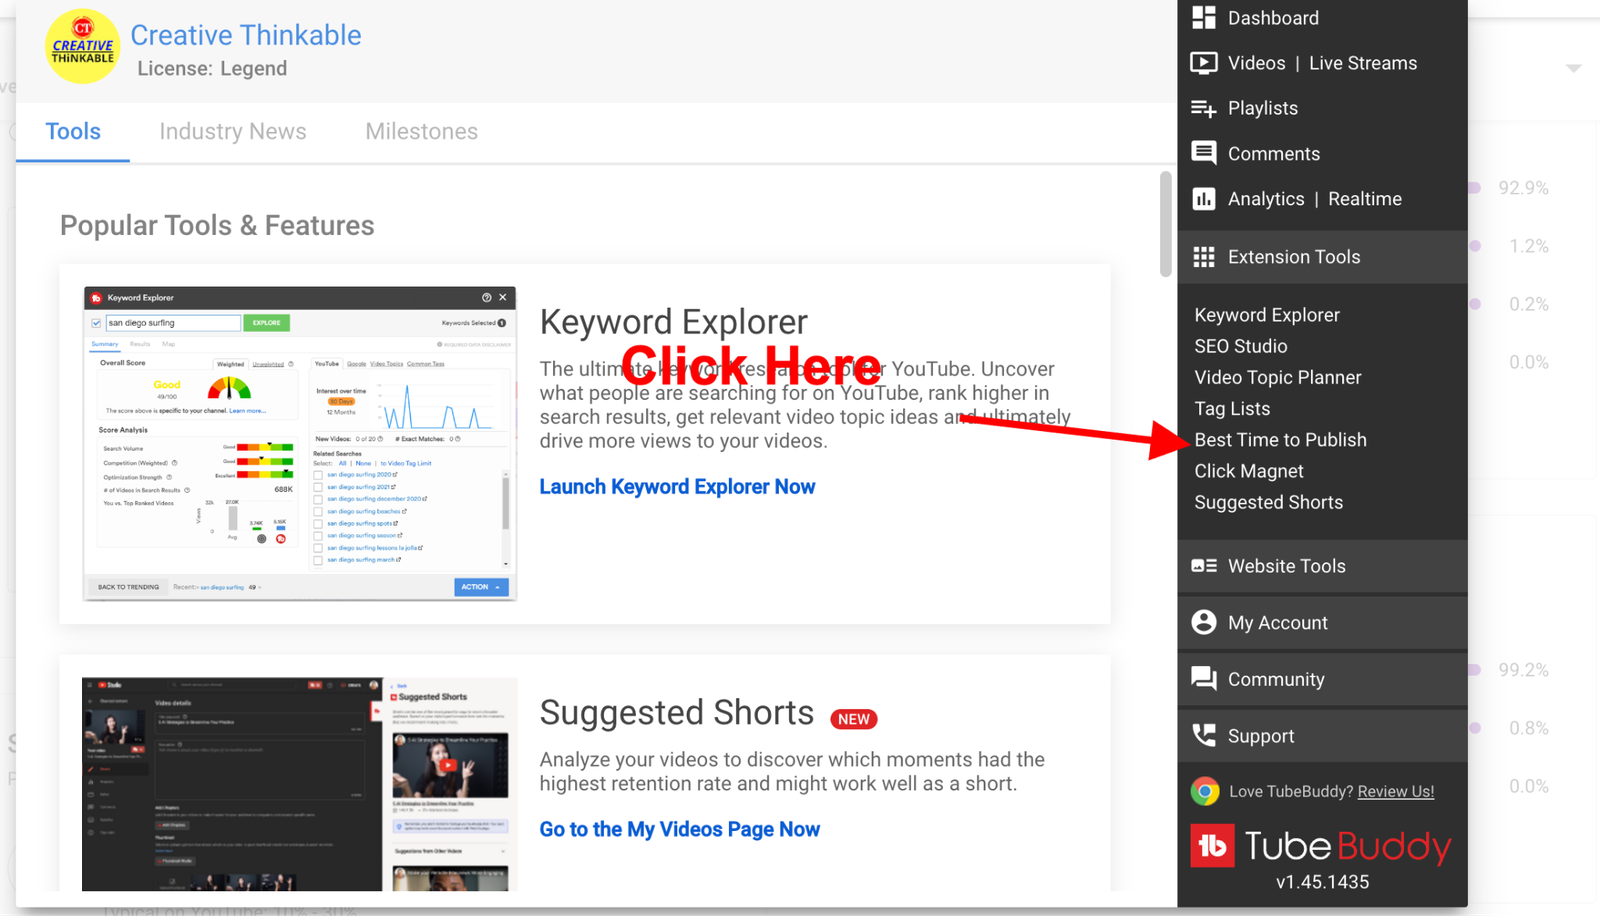Screen dimensions: 1600x916
Task: Click the Videos play-screen icon
Action: tap(1204, 63)
